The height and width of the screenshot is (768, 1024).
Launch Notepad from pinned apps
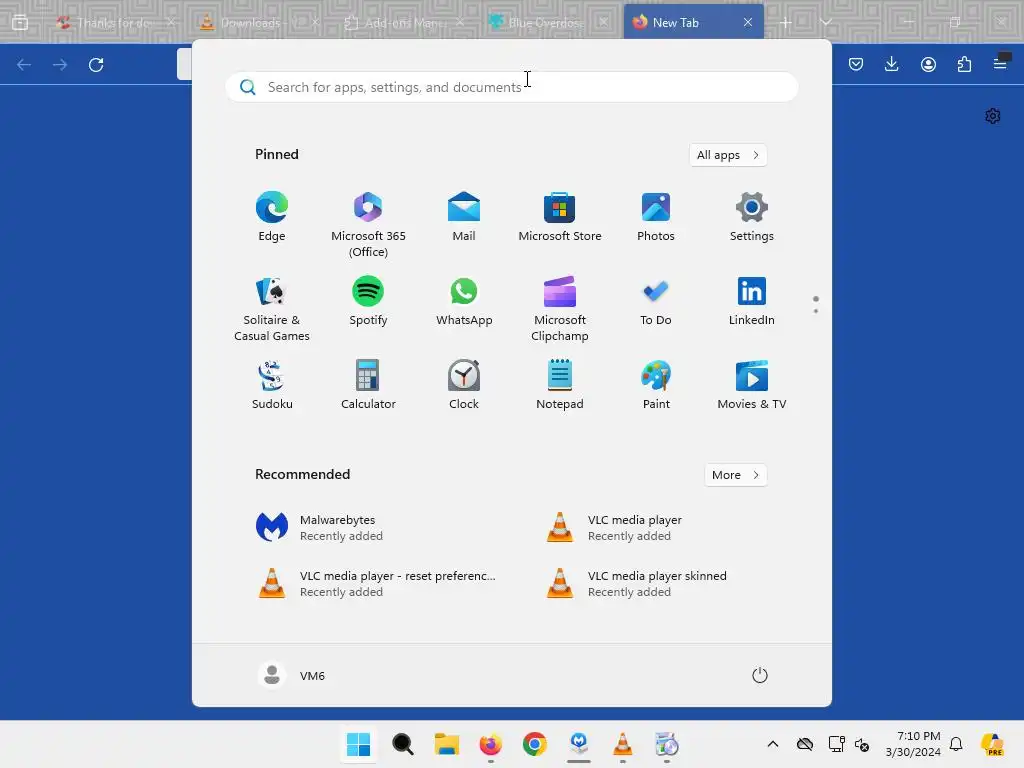point(560,385)
